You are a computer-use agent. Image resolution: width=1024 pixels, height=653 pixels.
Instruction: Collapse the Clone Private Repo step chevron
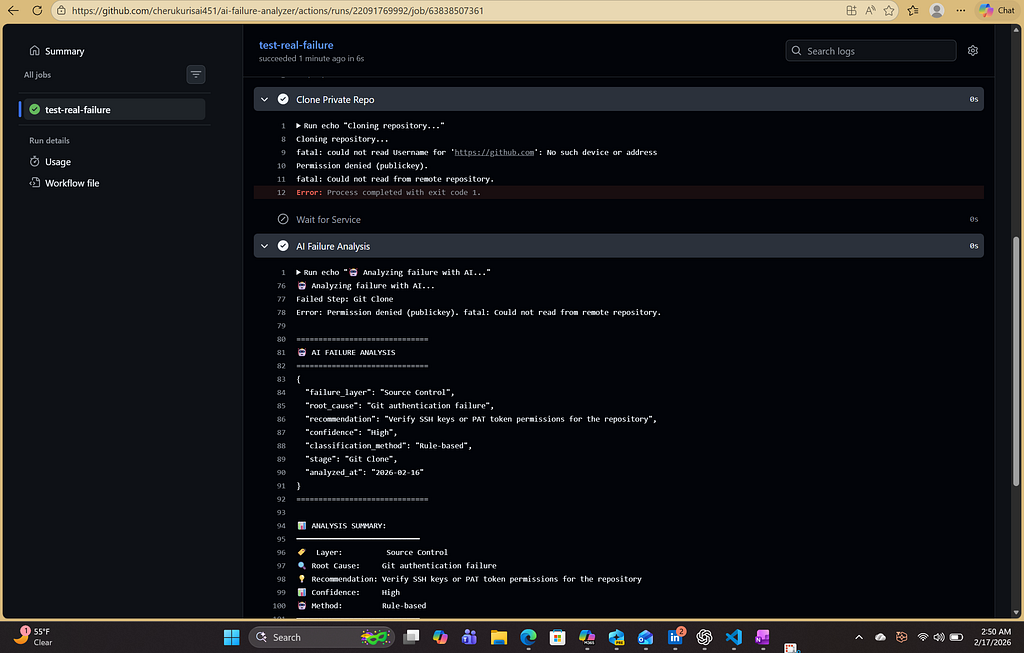(264, 99)
